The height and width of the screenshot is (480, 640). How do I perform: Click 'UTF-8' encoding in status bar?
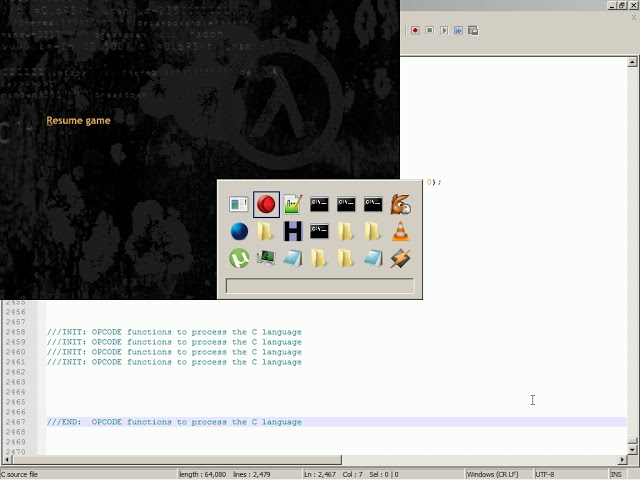point(544,474)
